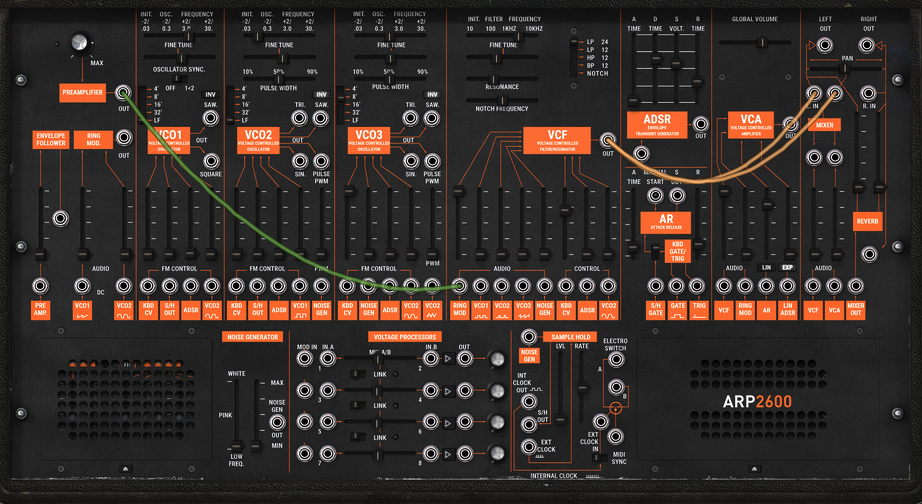Click the VCO1 octave range selector switch
This screenshot has height=504, width=922.
pos(142,104)
